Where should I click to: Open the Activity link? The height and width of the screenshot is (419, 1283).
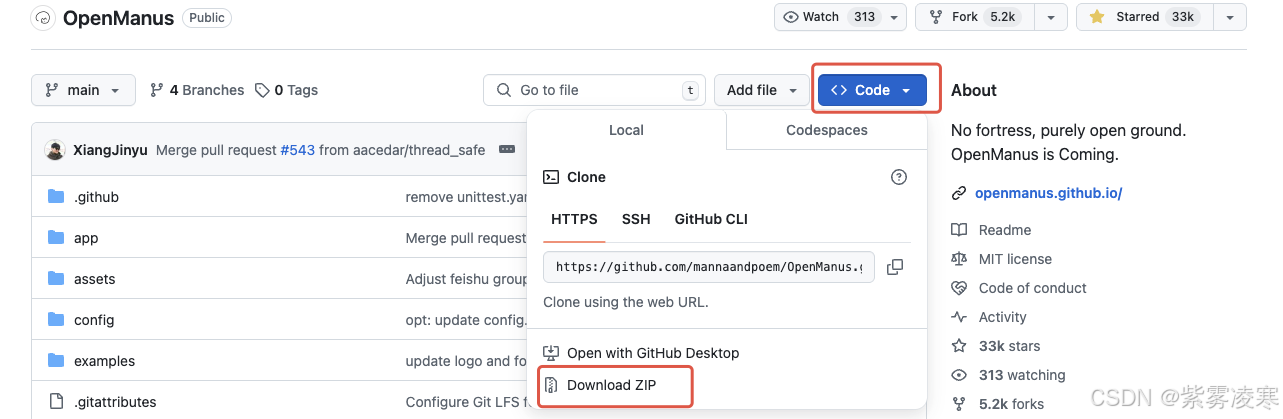pyautogui.click(x=1003, y=317)
